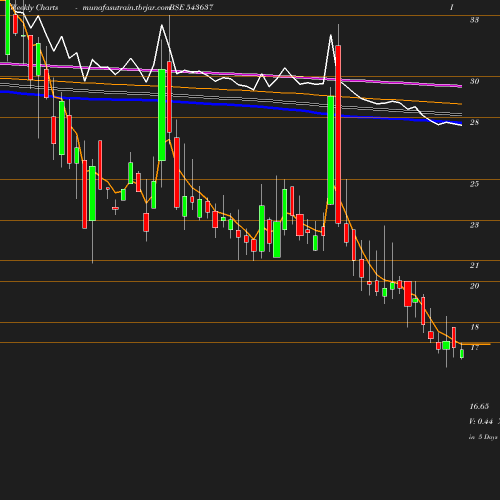500x500 pixels.
Task: Click the price axis label 28
Action: click(474, 122)
